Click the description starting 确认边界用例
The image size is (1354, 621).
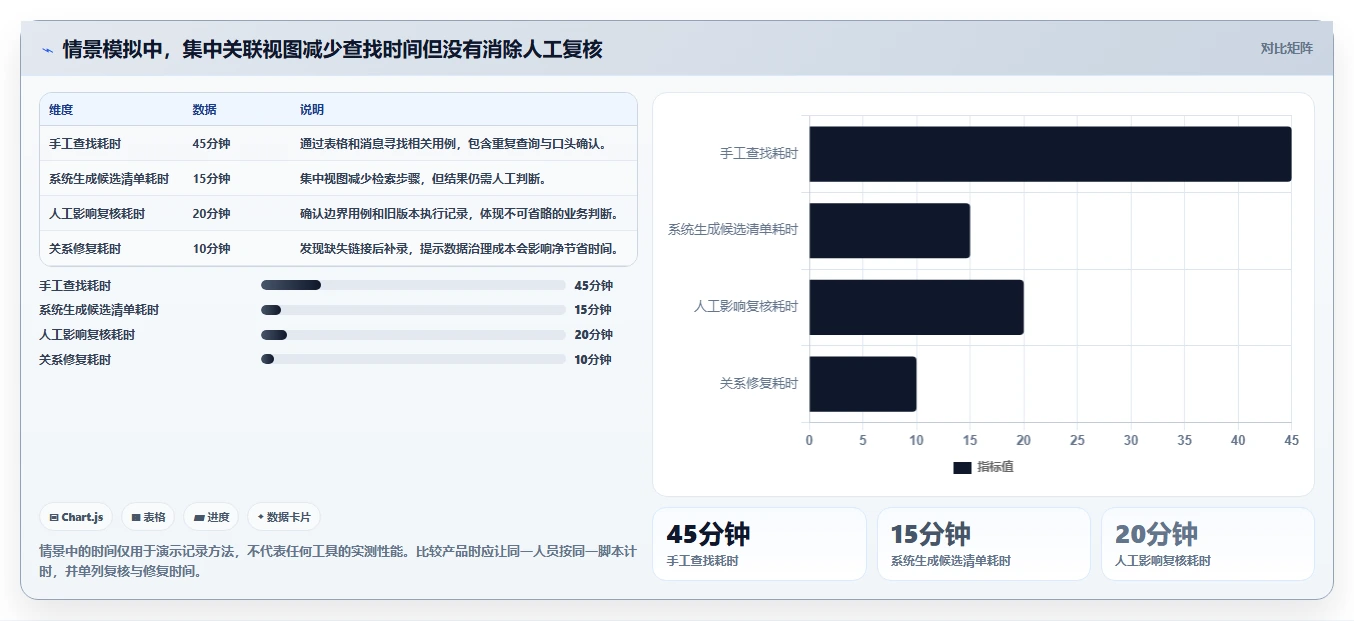click(x=459, y=214)
